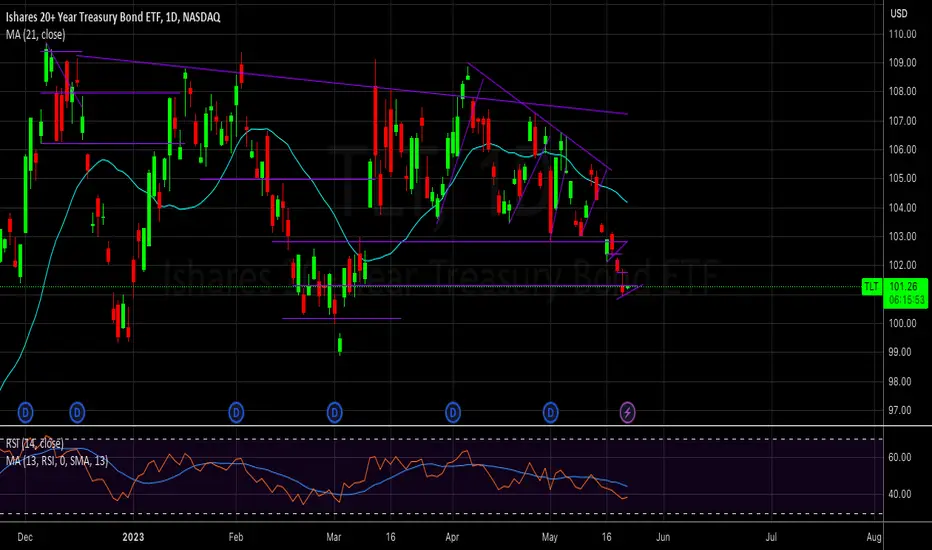Click the 100.00 price axis label

point(902,323)
